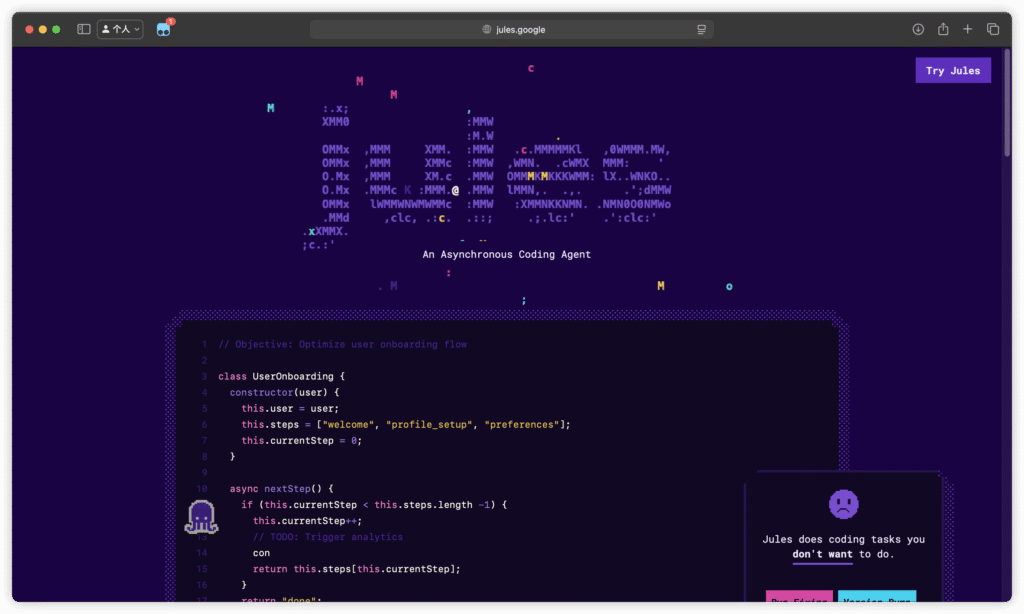1024x614 pixels.
Task: Open the reader view icon in address bar
Action: coord(701,29)
